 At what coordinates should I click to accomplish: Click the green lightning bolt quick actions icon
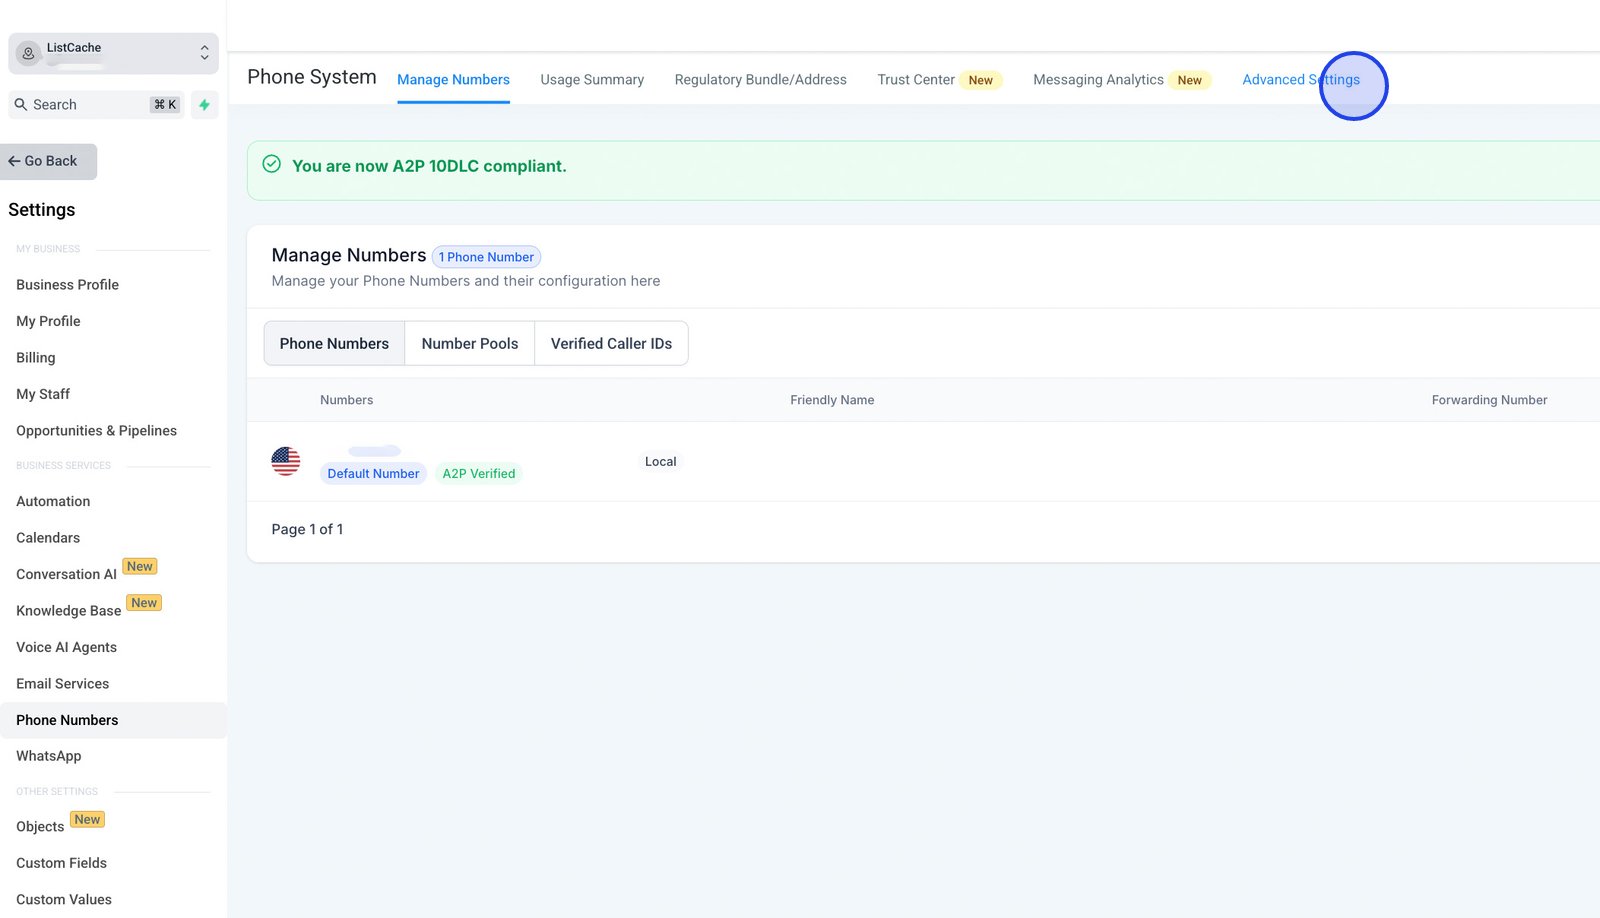[x=204, y=105]
